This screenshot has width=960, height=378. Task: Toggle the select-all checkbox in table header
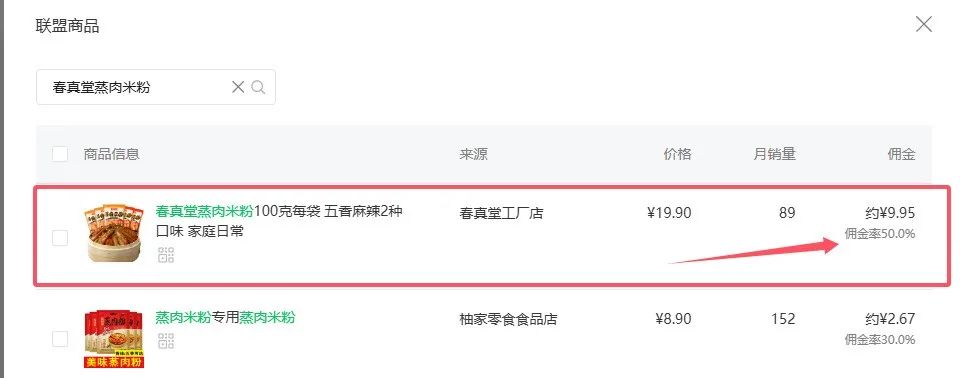coord(60,154)
